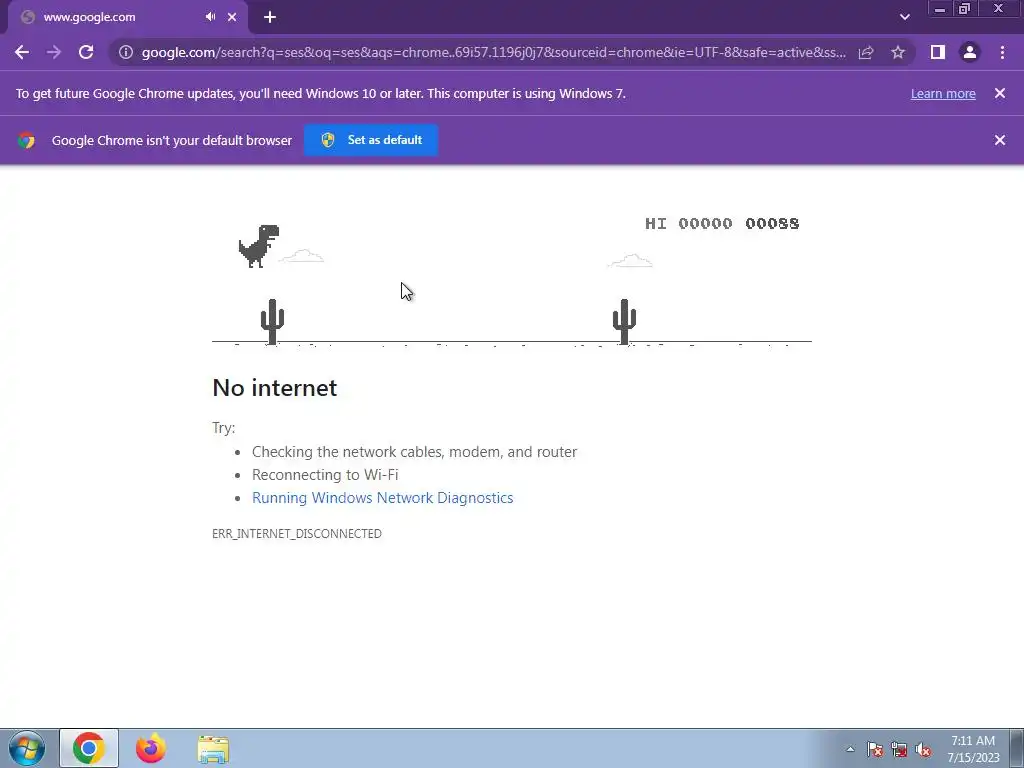This screenshot has width=1024, height=768.
Task: Click Chrome icon in taskbar
Action: tap(89, 748)
